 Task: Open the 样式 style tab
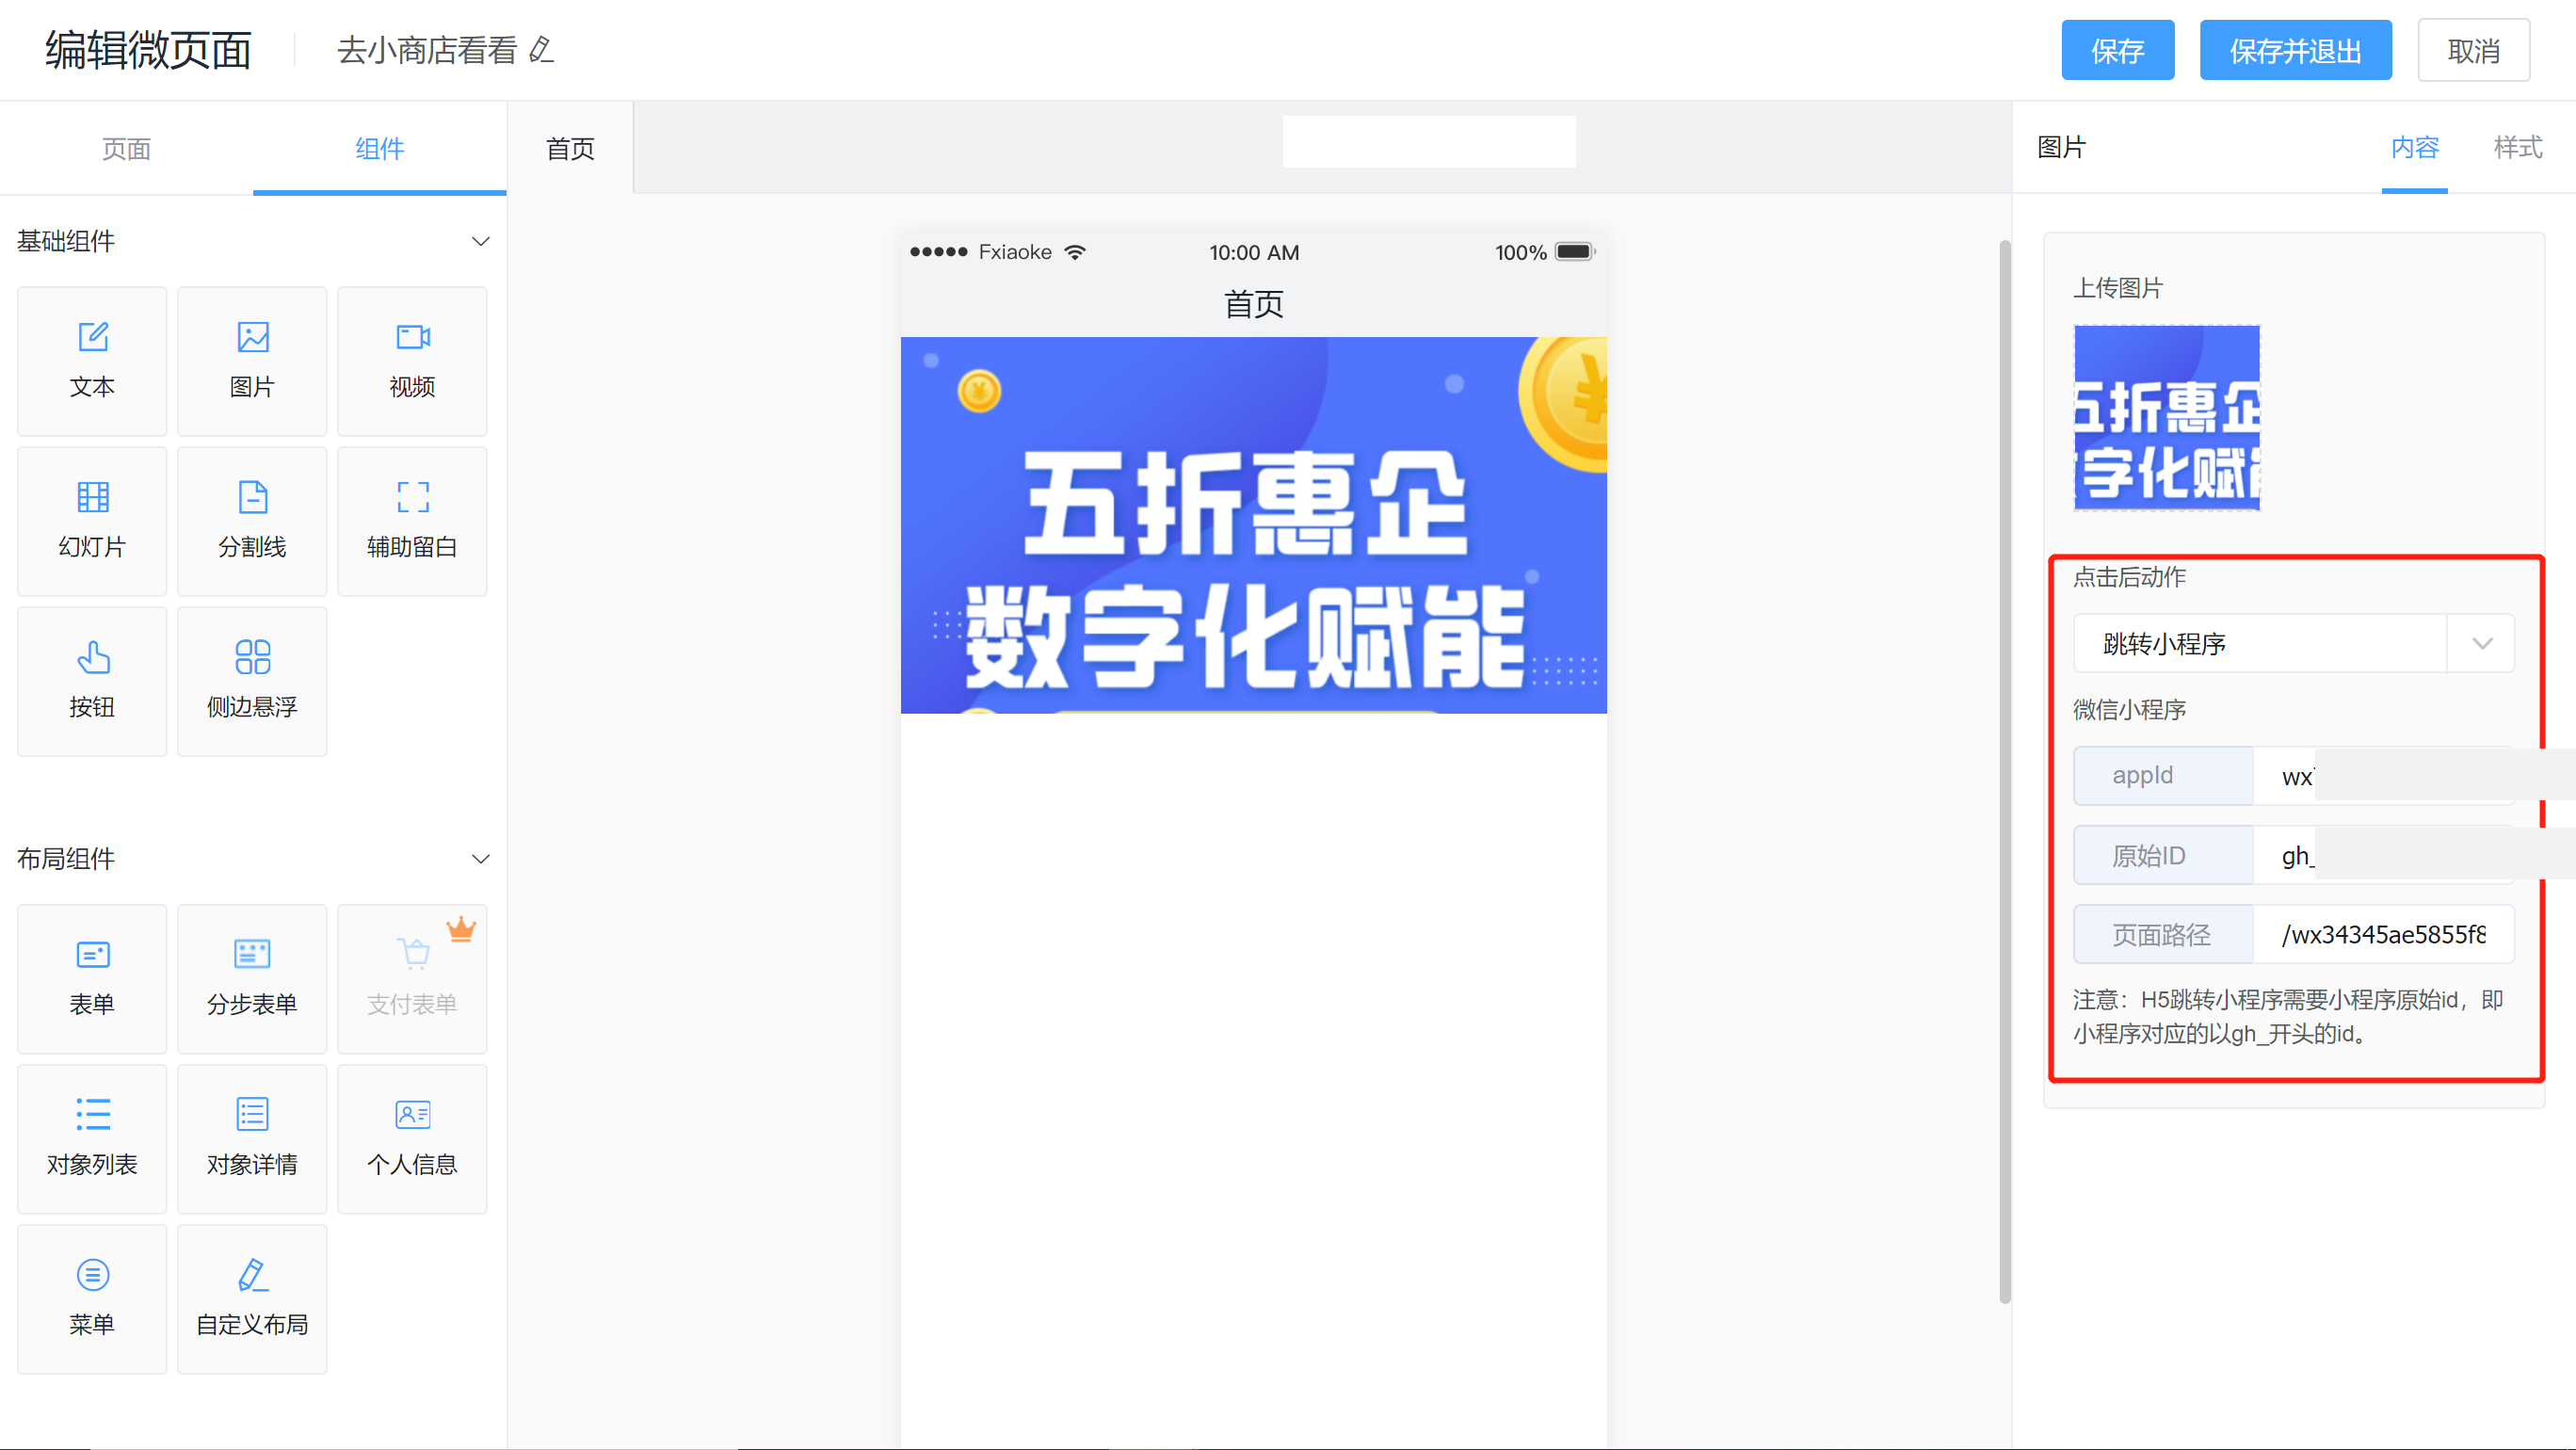coord(2517,148)
